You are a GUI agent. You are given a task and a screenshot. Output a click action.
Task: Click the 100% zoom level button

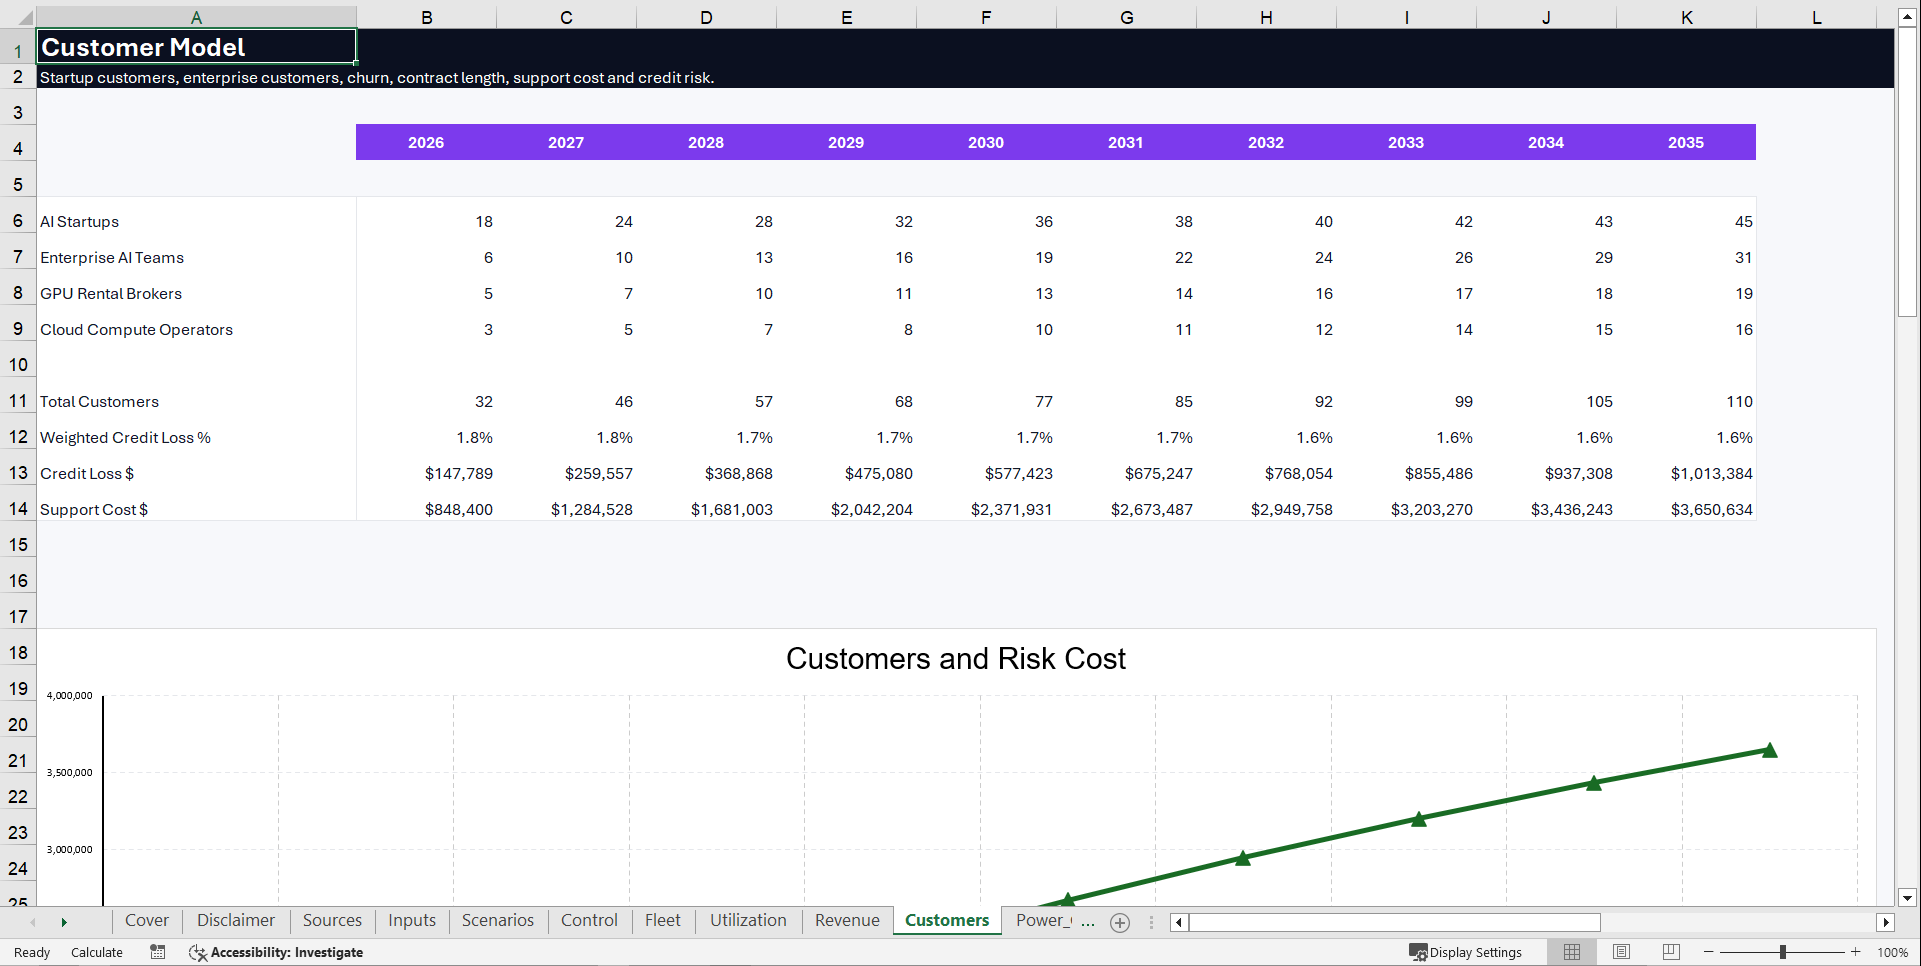click(1892, 952)
